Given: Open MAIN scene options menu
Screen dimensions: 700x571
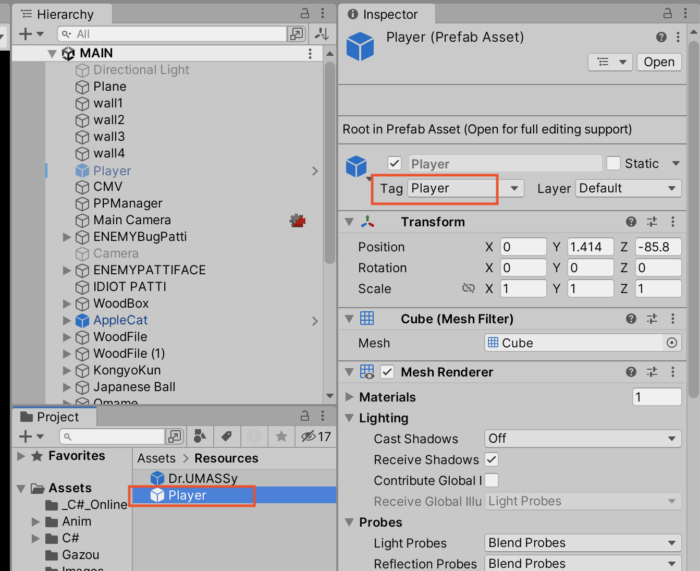Looking at the screenshot, I should click(310, 54).
